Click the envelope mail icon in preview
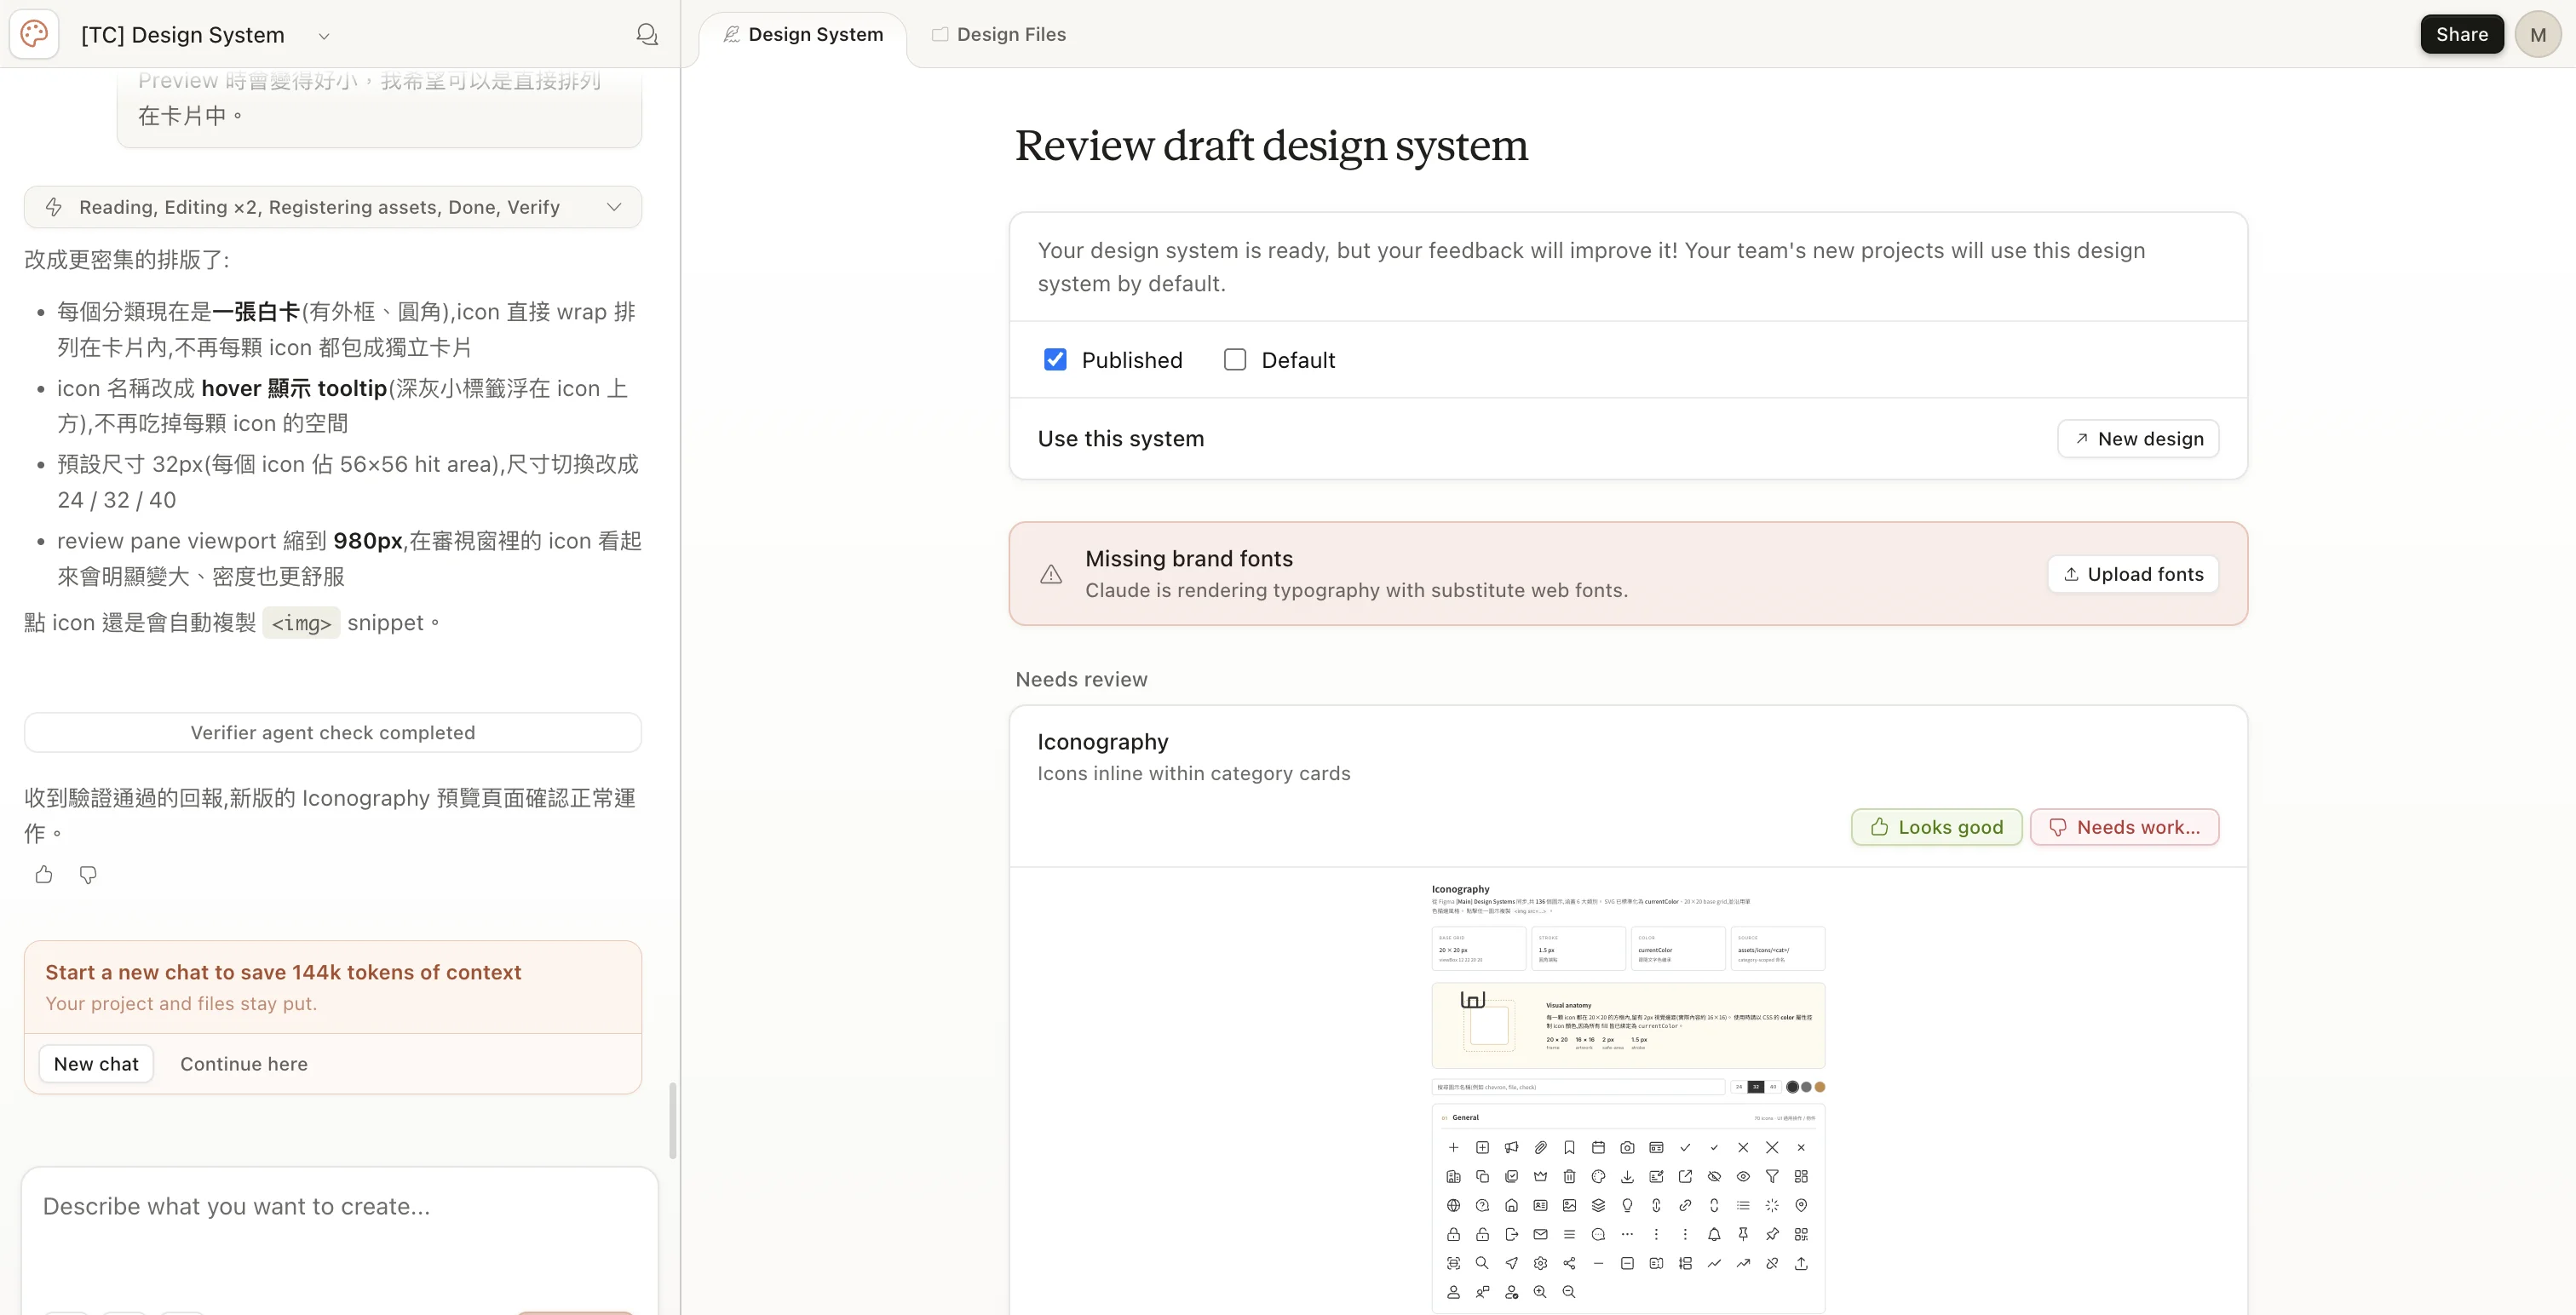 [1540, 1234]
